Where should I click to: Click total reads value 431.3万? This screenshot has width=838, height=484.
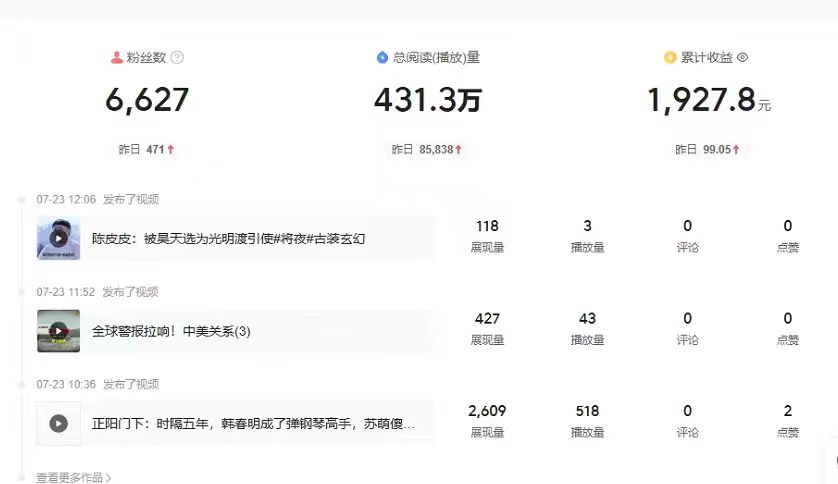[428, 100]
